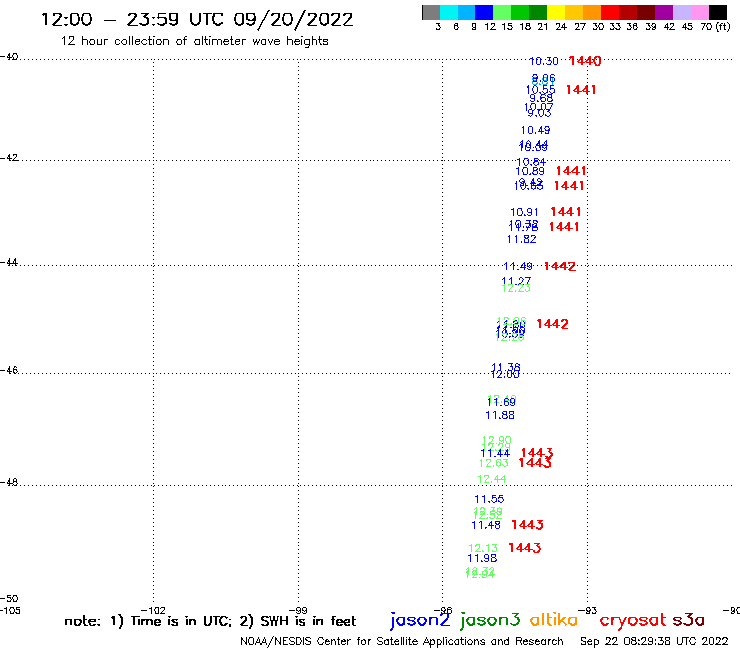
Task: Select the -46 latitude axis label
Action: click(x=9, y=371)
